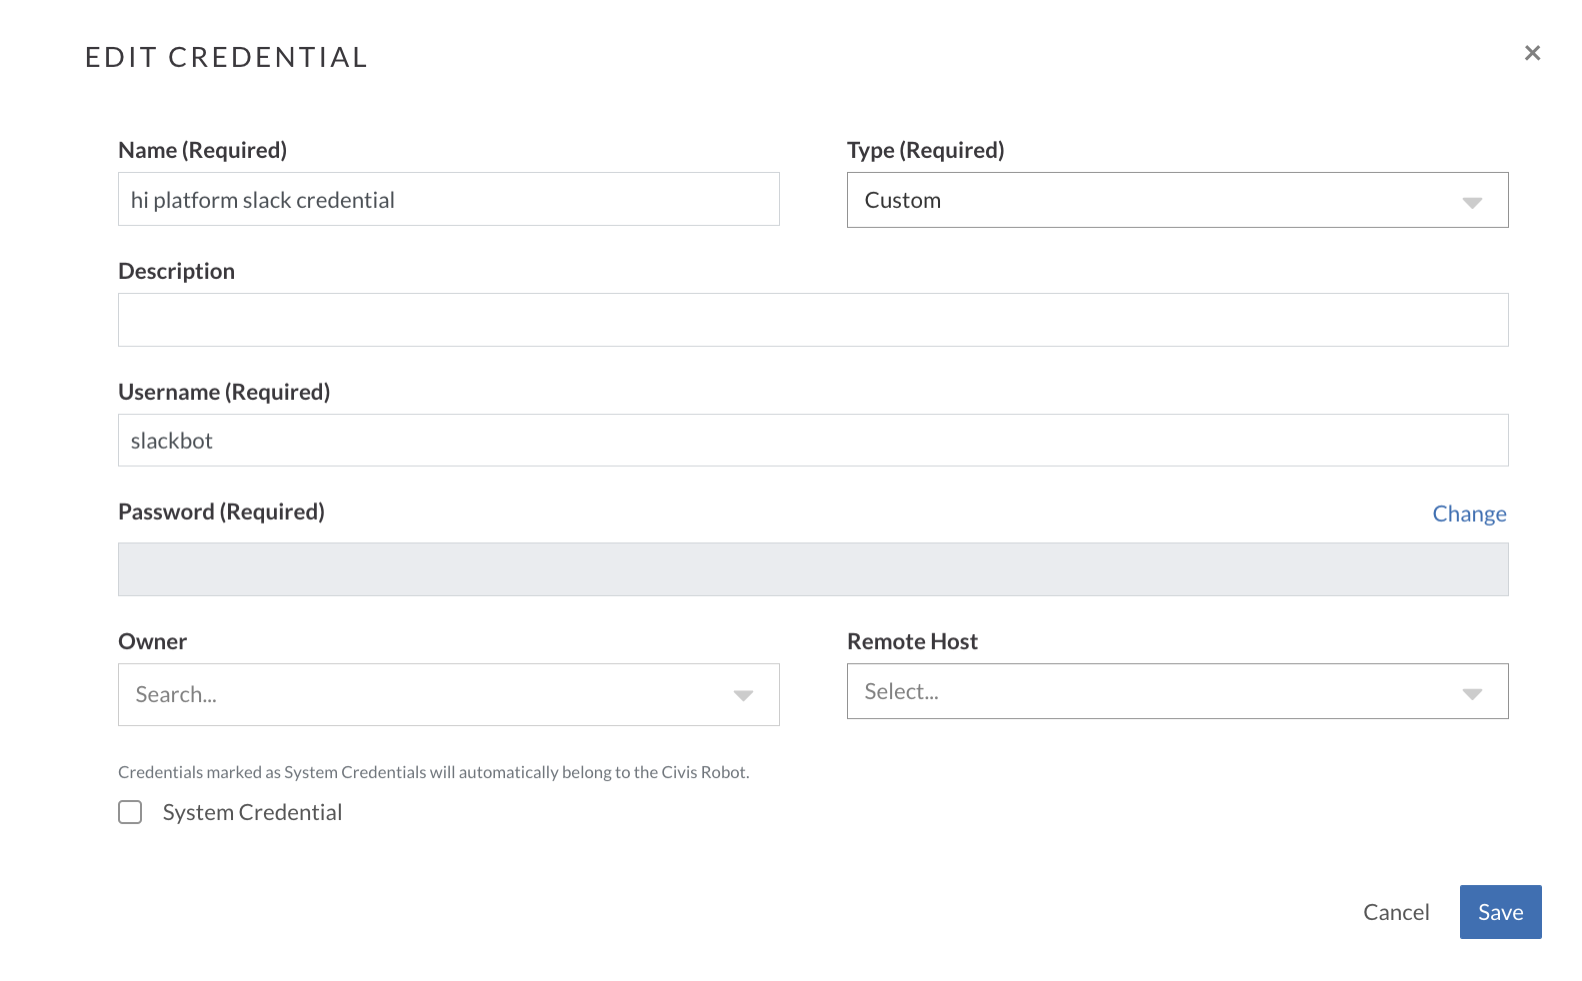
Task: Focus the Name input field
Action: coord(448,199)
